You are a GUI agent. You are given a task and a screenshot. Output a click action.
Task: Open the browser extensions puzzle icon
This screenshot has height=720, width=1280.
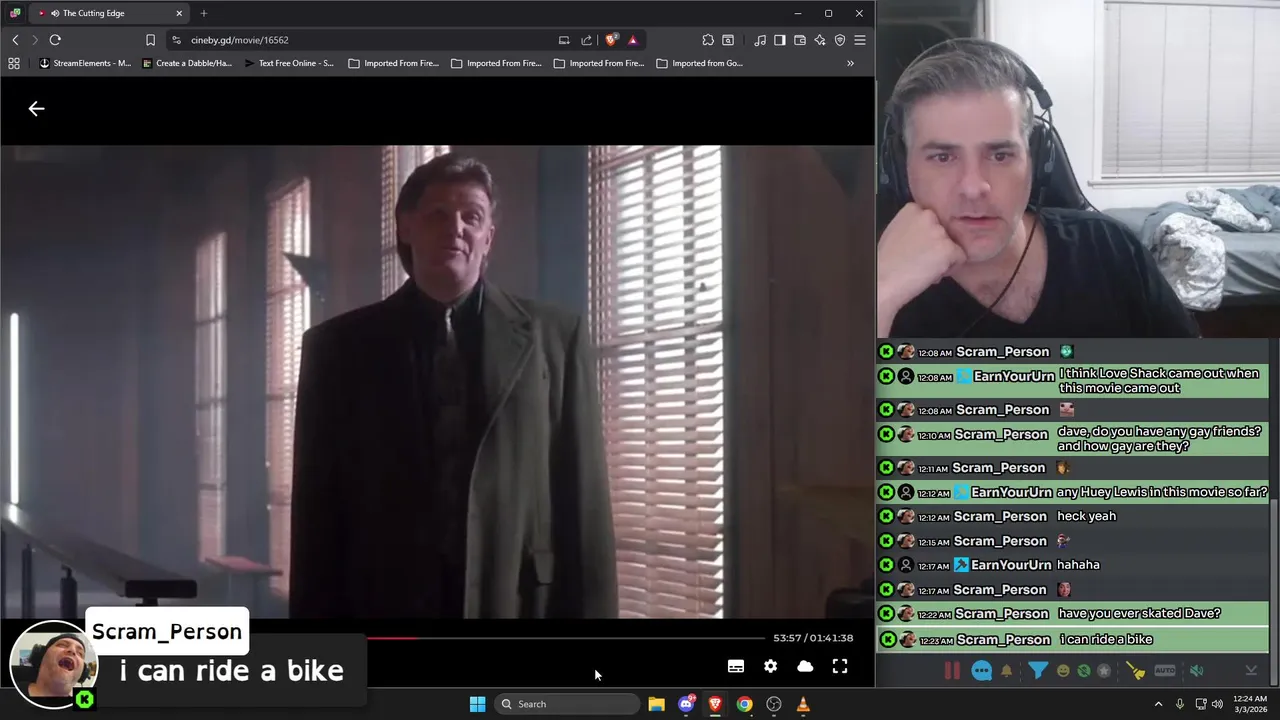click(708, 40)
